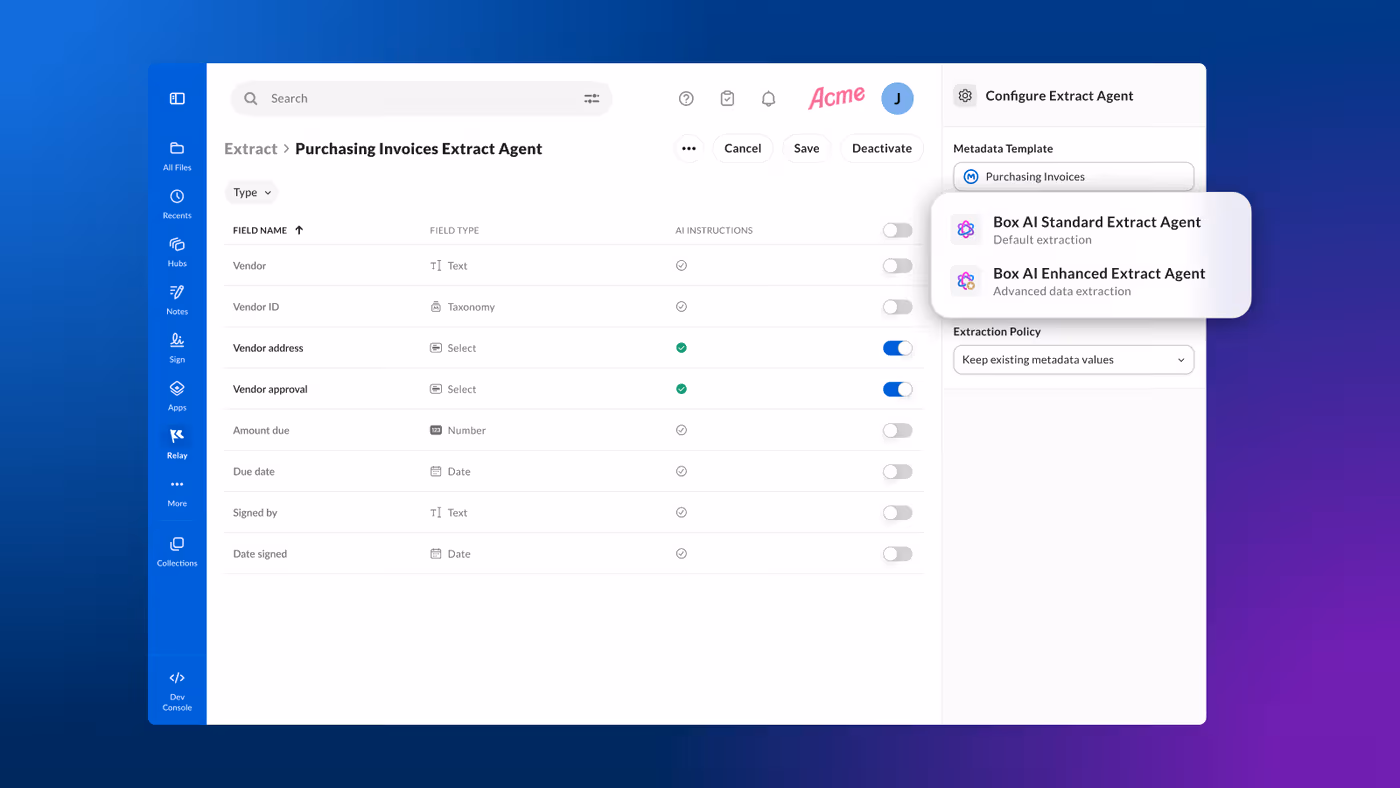Enable the Amount due toggle

click(x=897, y=430)
